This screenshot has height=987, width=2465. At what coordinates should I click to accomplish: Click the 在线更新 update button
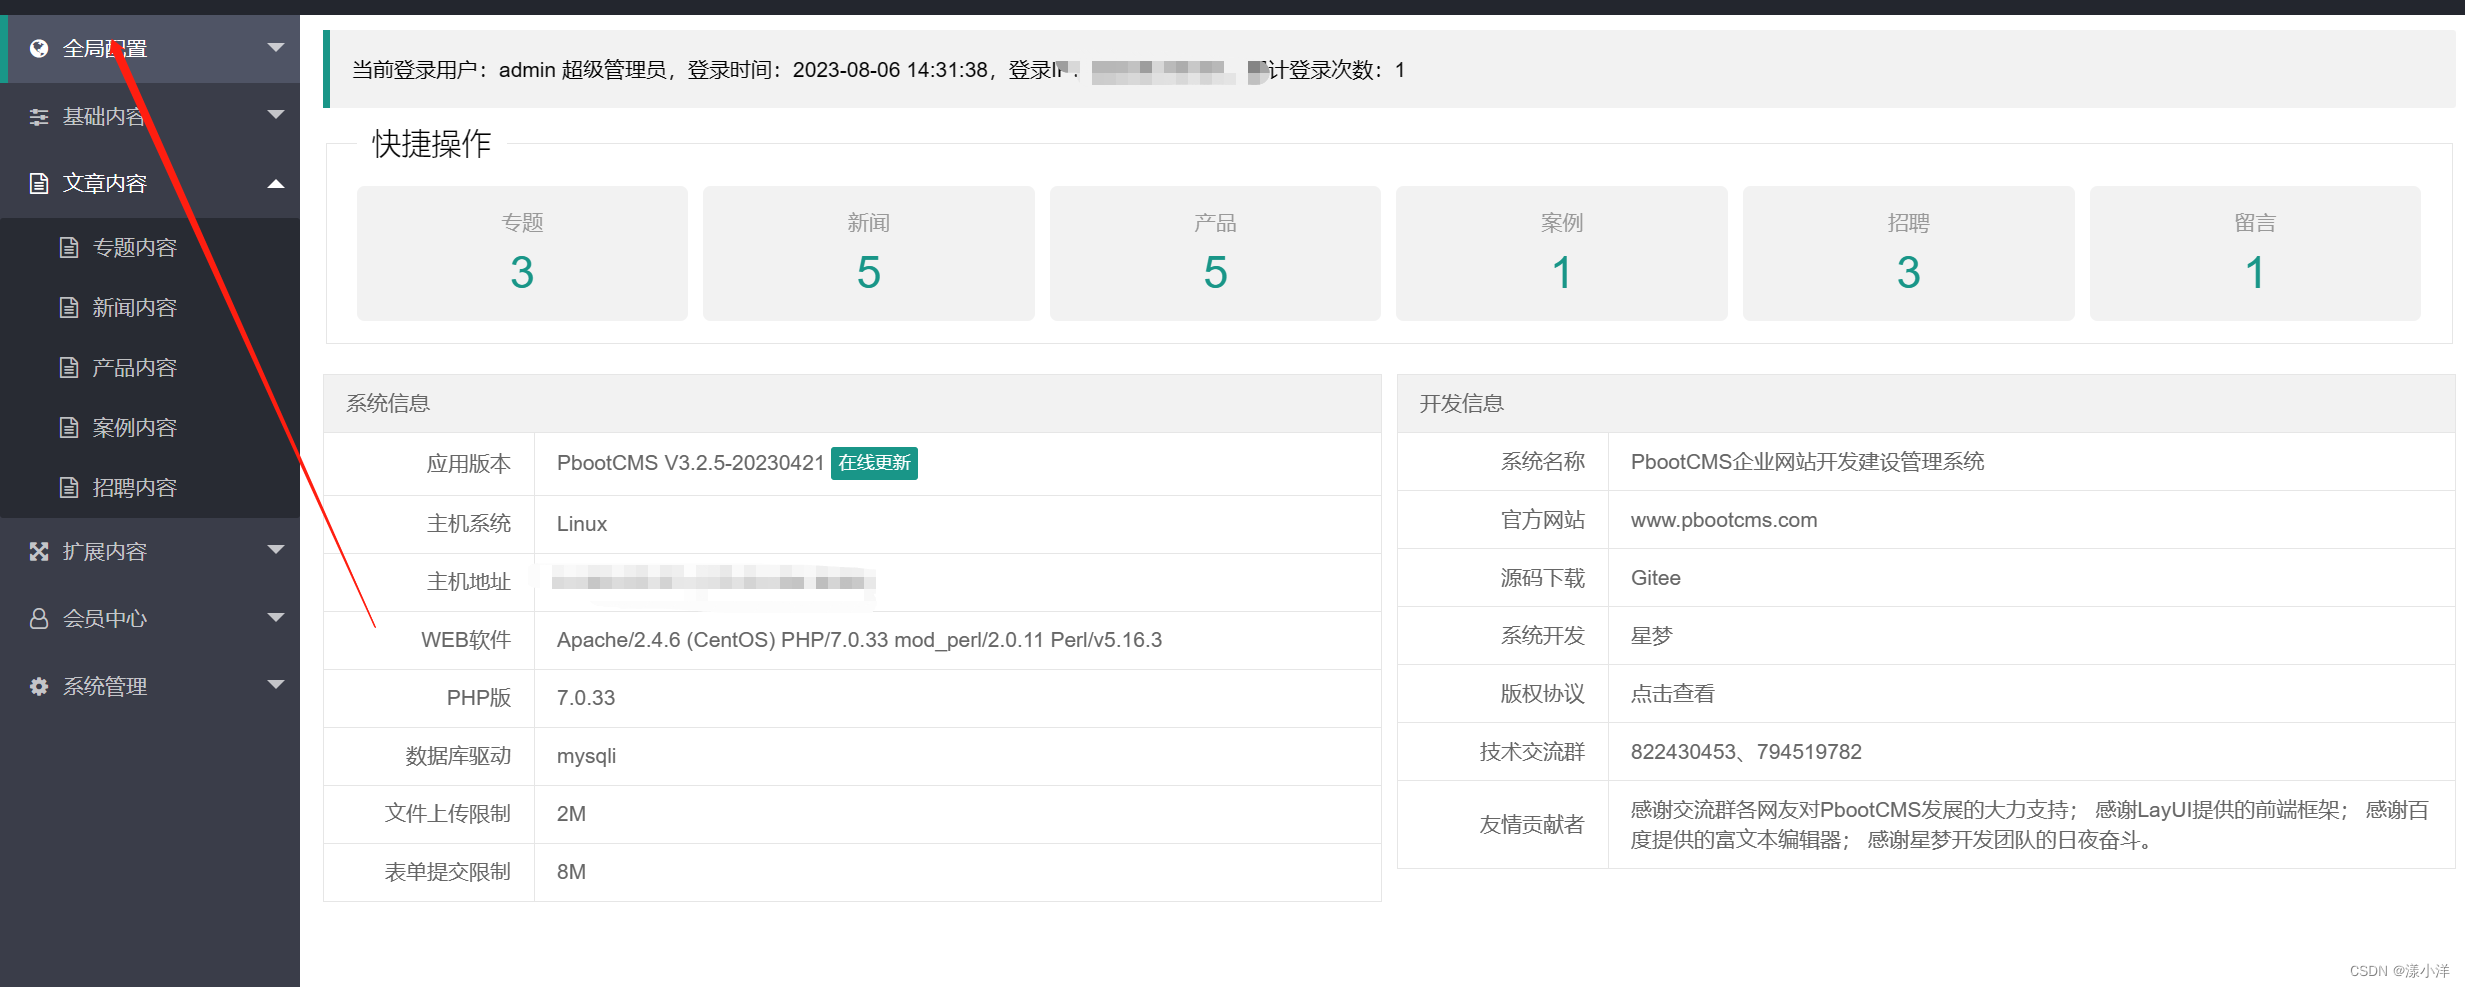point(873,463)
